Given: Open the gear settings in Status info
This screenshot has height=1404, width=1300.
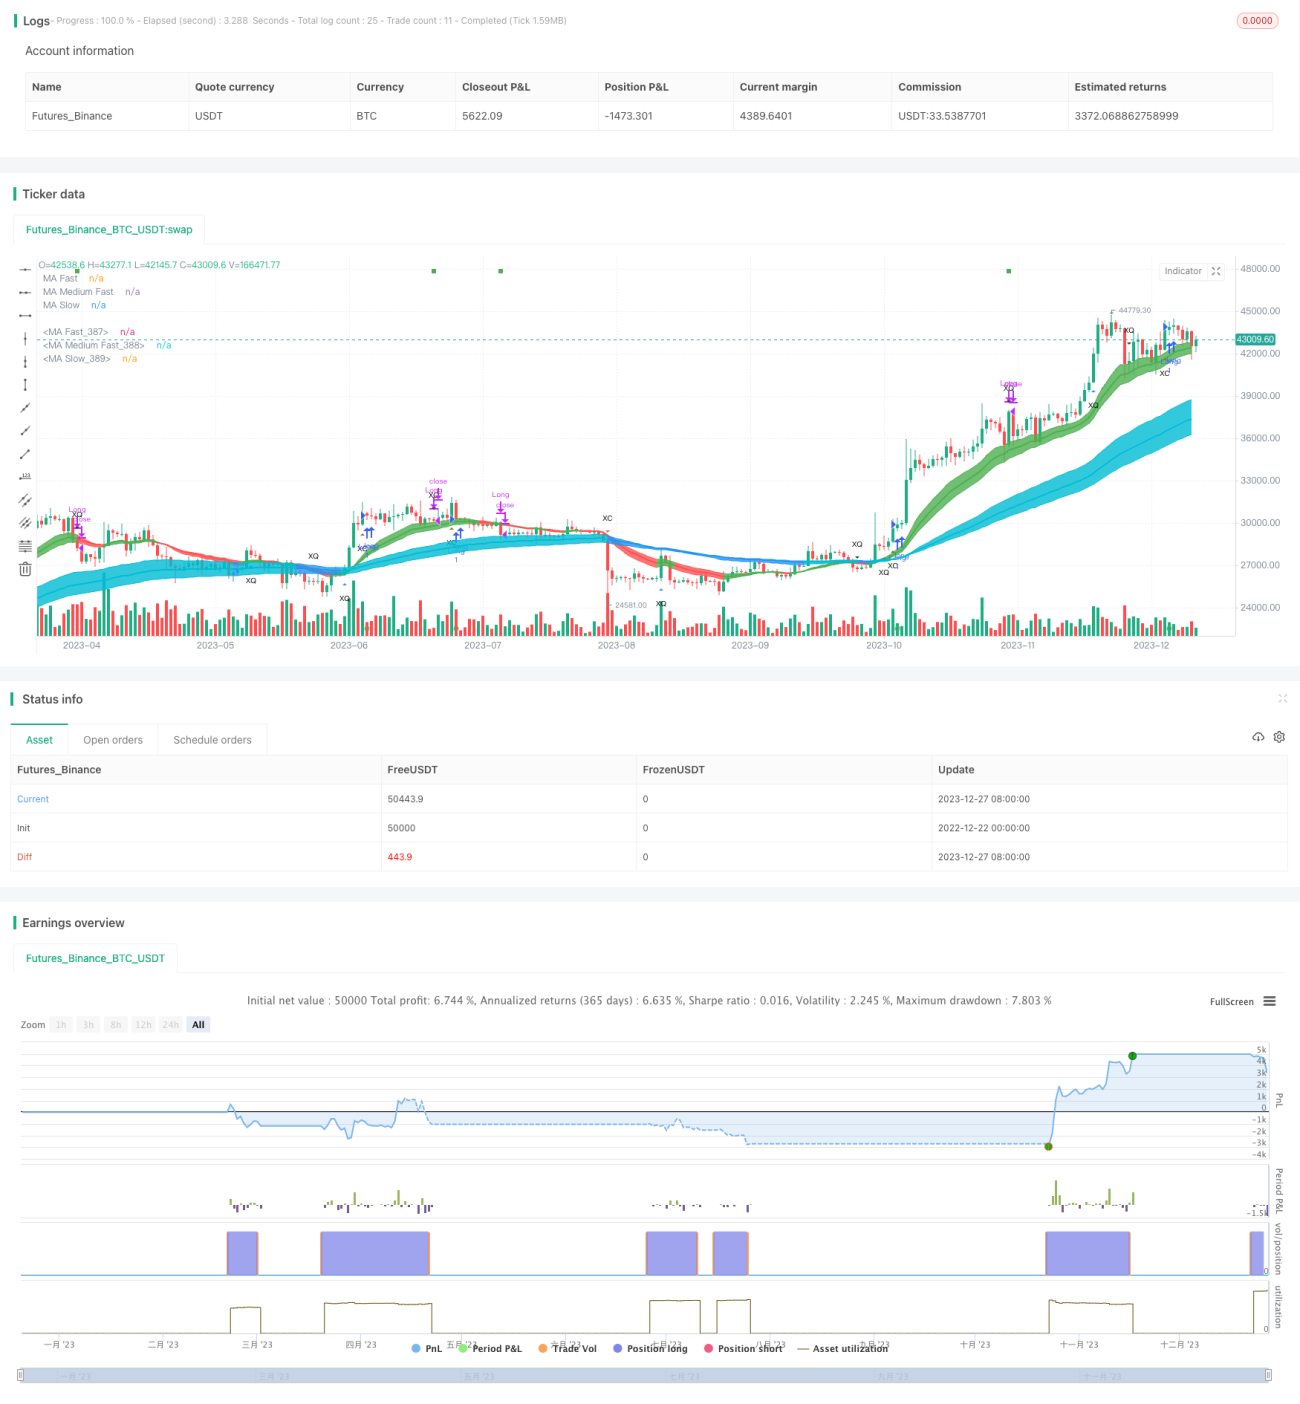Looking at the screenshot, I should [1279, 737].
